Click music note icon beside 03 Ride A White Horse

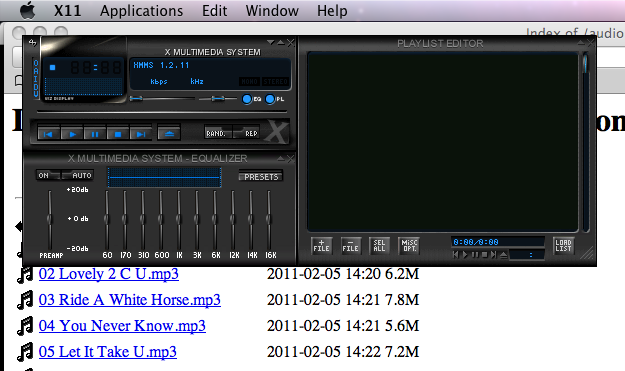pyautogui.click(x=25, y=300)
